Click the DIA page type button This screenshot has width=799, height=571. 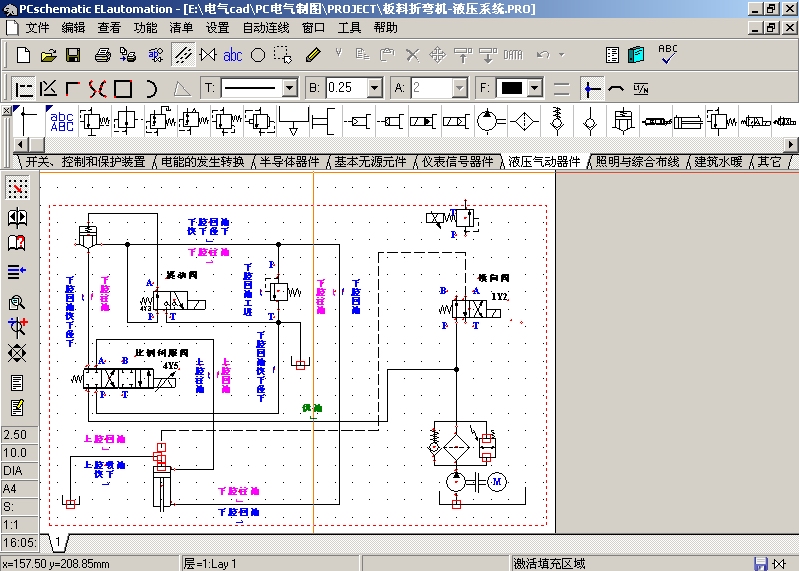[20, 471]
